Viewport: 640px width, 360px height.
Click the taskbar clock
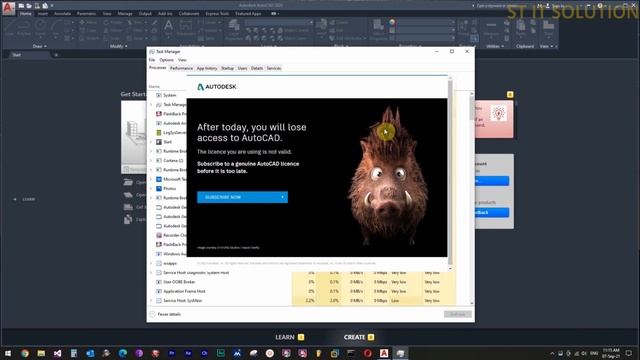click(x=611, y=353)
